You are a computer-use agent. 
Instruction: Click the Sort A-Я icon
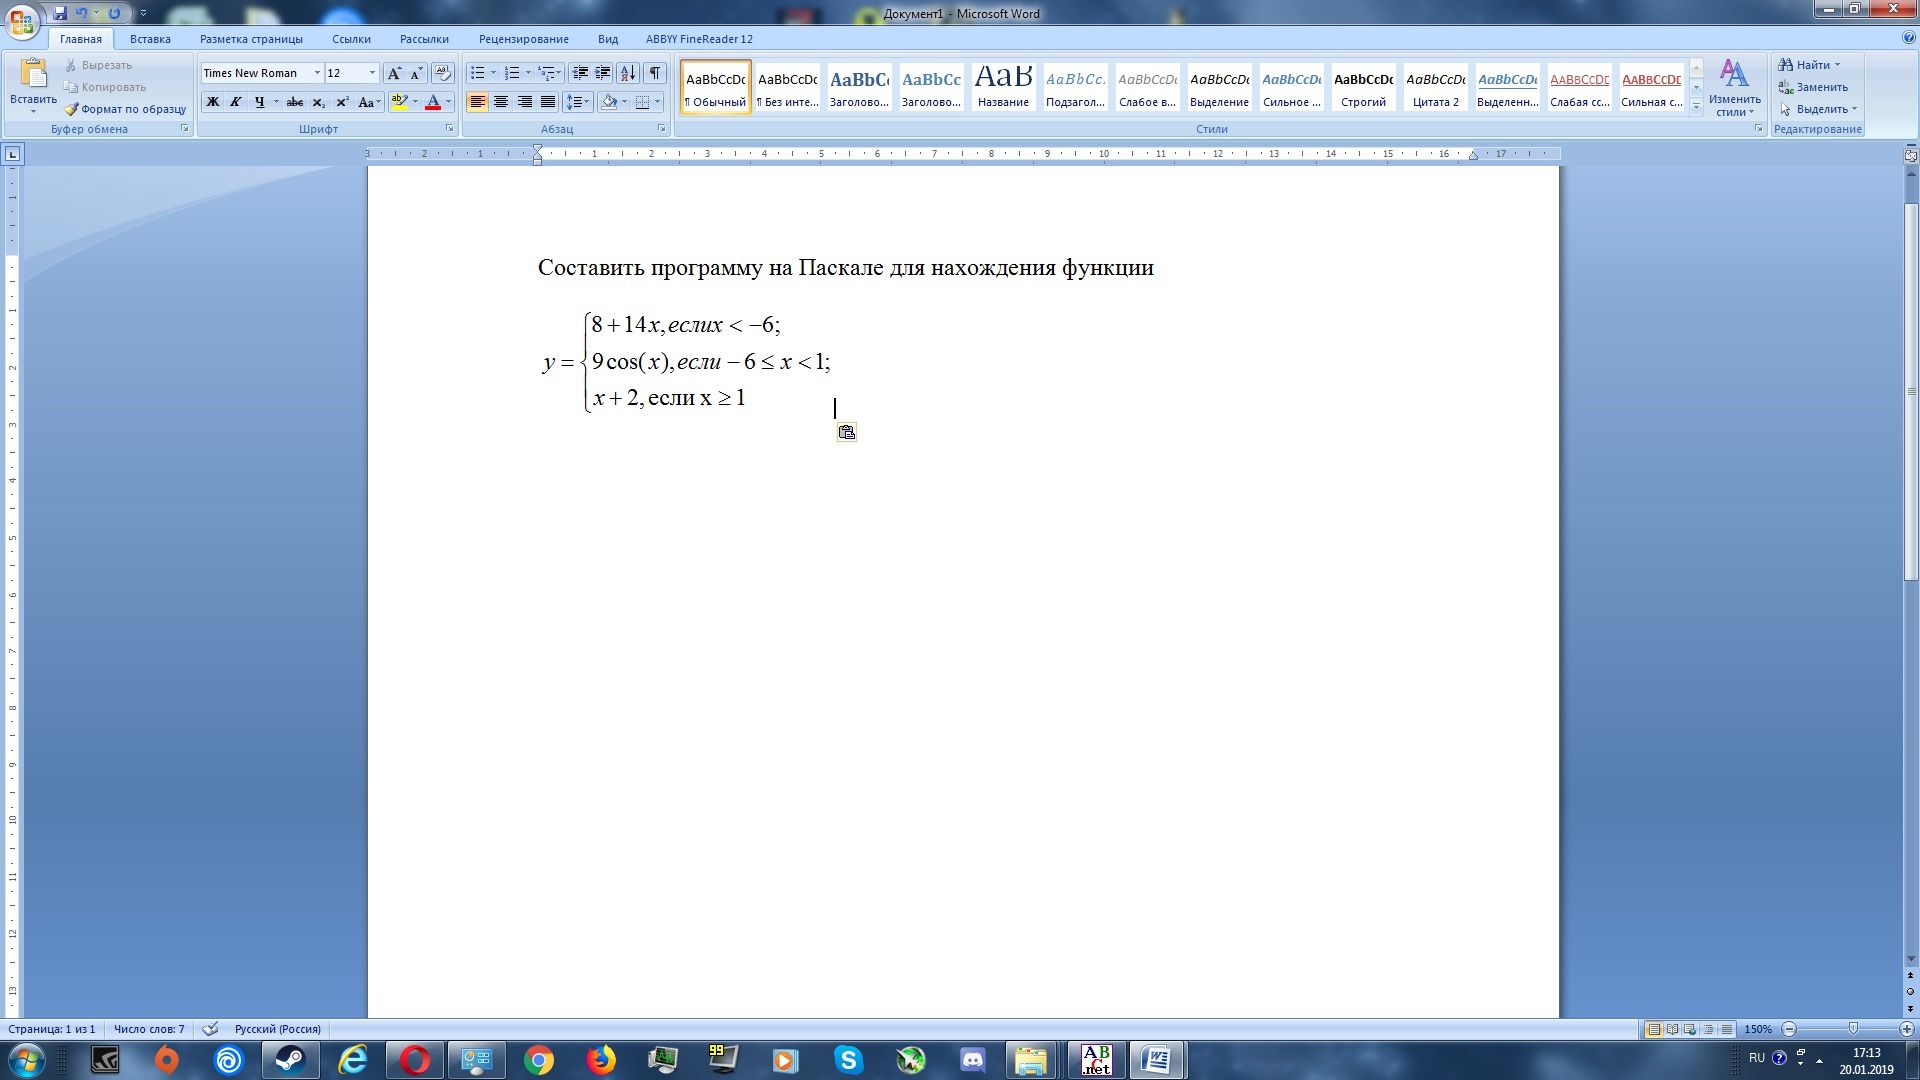click(x=628, y=73)
